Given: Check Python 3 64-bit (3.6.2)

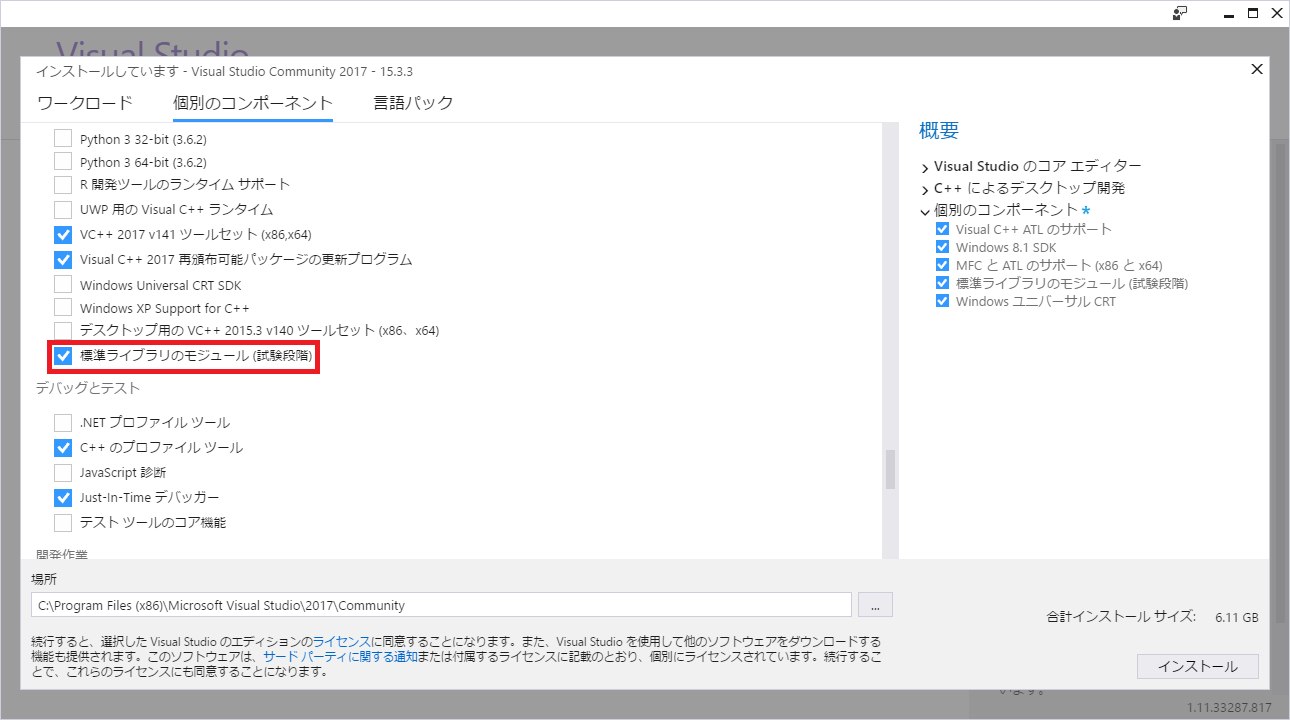Looking at the screenshot, I should [x=63, y=162].
